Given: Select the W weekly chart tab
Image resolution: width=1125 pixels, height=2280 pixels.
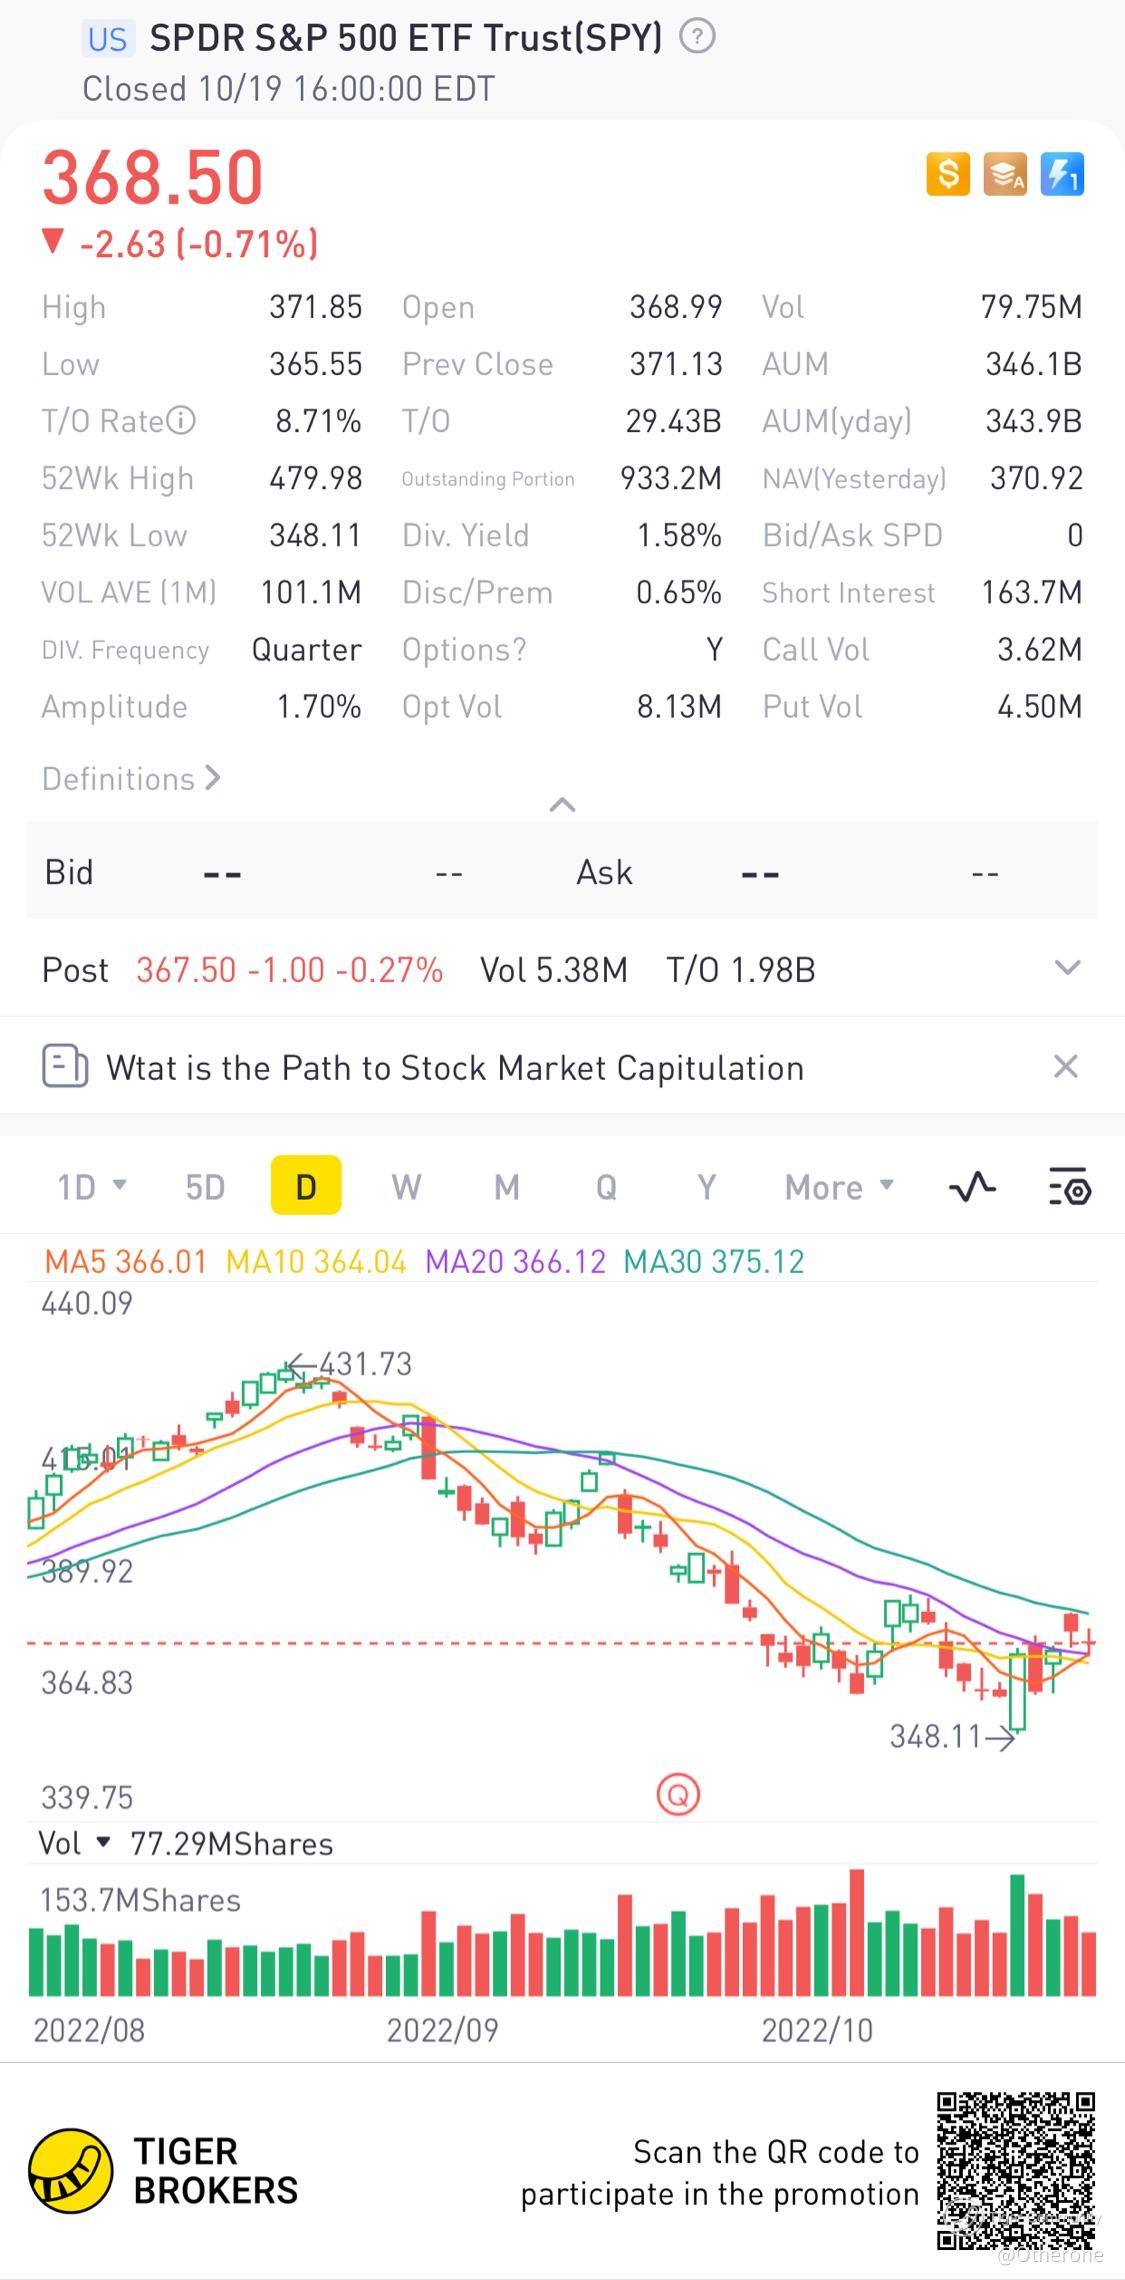Looking at the screenshot, I should tap(406, 1187).
